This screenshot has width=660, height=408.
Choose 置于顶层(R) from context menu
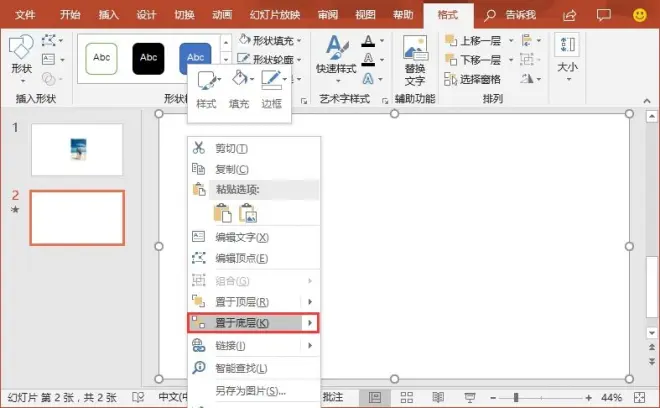pyautogui.click(x=244, y=301)
